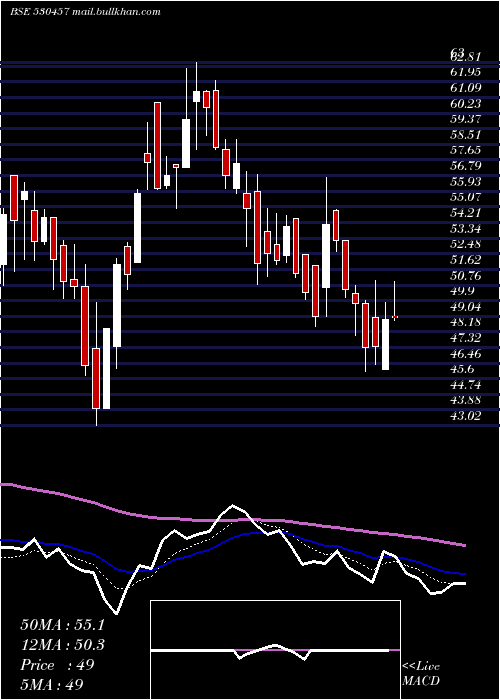
Task: Click the 61.09 price axis label
Action: 466,88
